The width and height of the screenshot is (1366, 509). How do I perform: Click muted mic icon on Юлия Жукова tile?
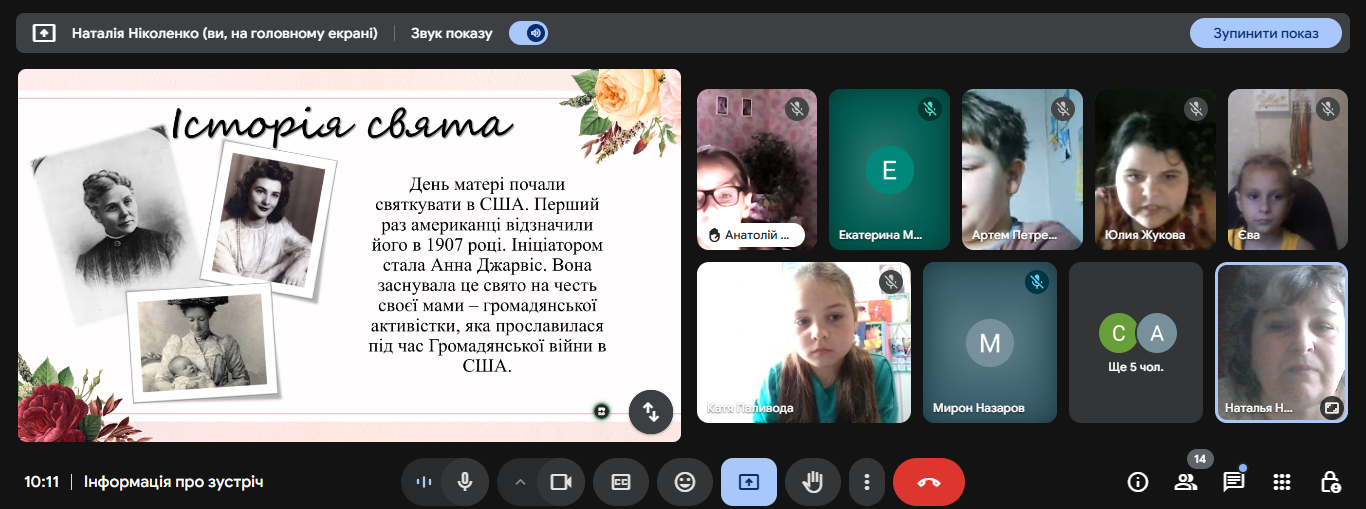[1196, 109]
